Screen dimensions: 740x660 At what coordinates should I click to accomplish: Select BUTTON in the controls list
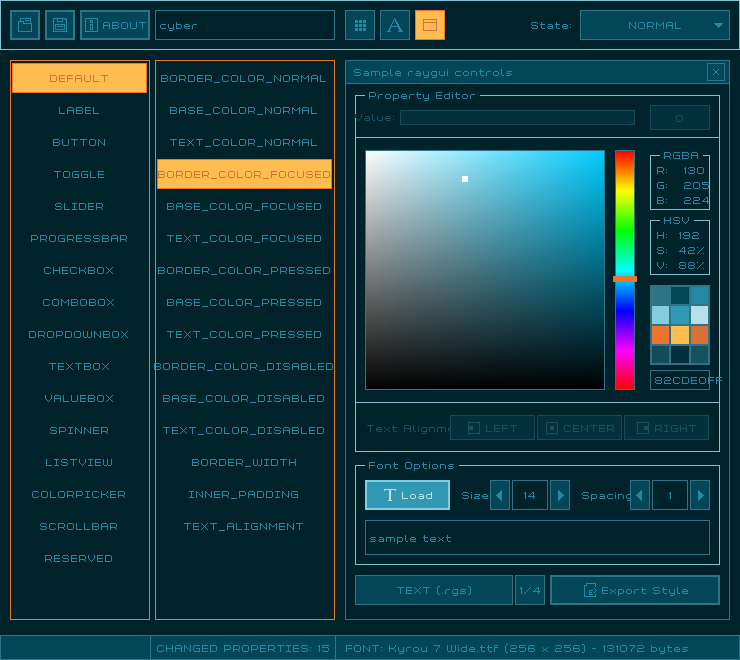(x=79, y=142)
